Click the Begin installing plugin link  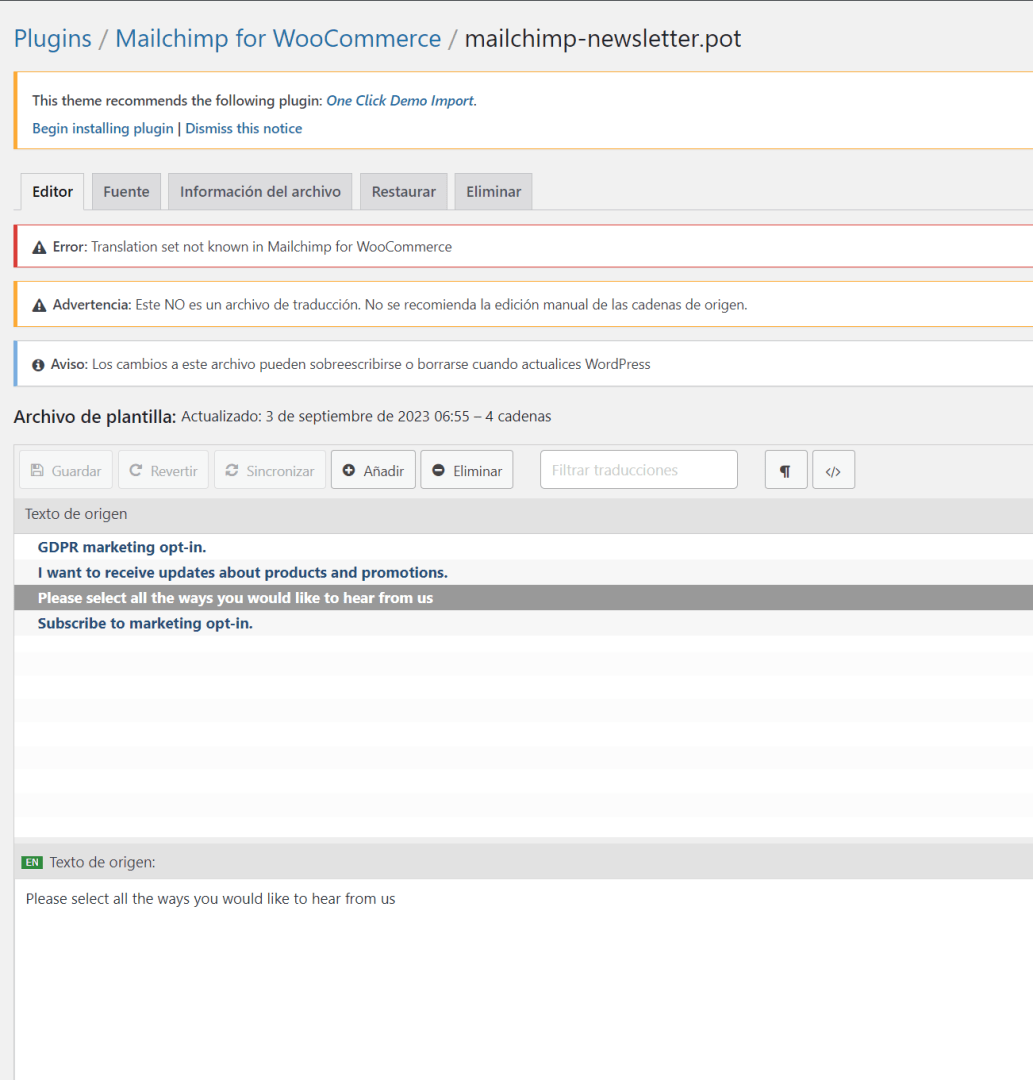point(103,128)
